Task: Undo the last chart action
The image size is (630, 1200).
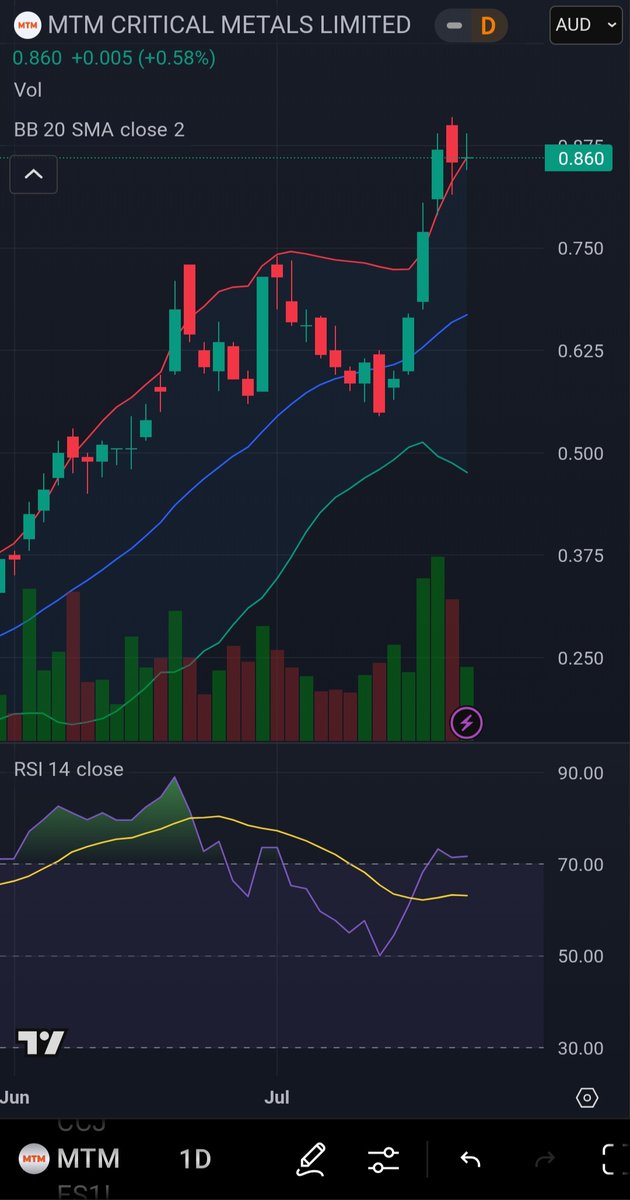Action: [x=470, y=1160]
